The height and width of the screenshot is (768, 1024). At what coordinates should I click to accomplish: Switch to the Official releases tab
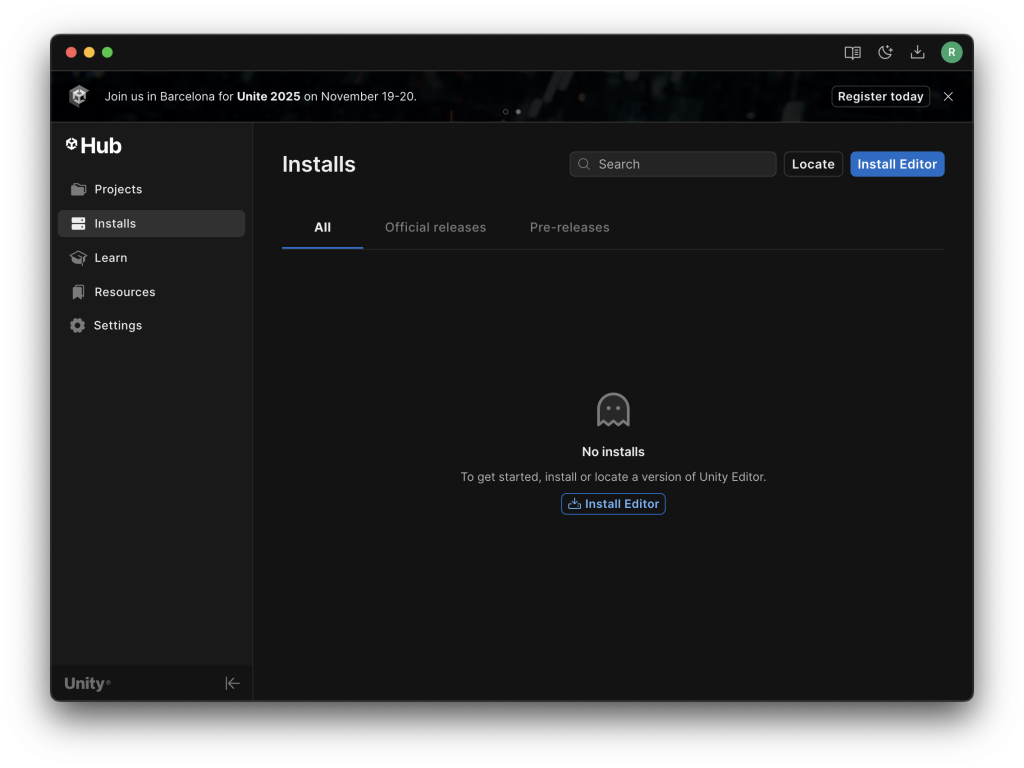coord(436,227)
